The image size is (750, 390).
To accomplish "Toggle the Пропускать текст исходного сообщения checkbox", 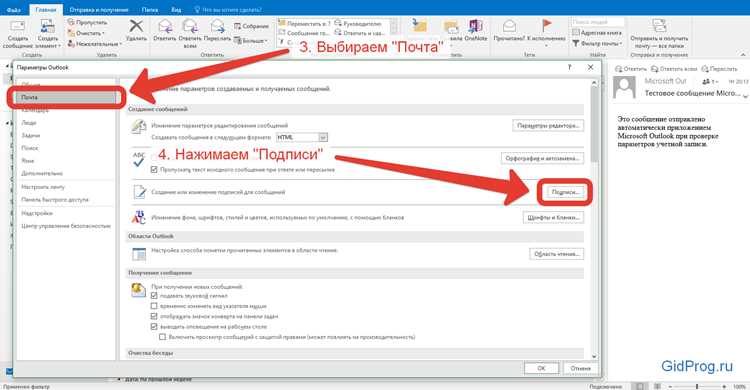I will point(154,169).
